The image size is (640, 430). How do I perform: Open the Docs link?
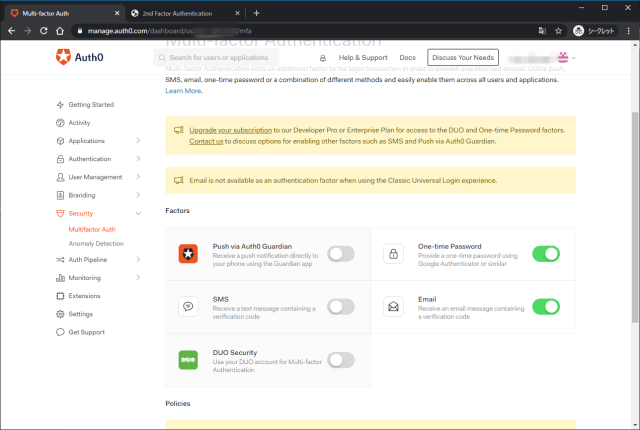click(x=407, y=58)
